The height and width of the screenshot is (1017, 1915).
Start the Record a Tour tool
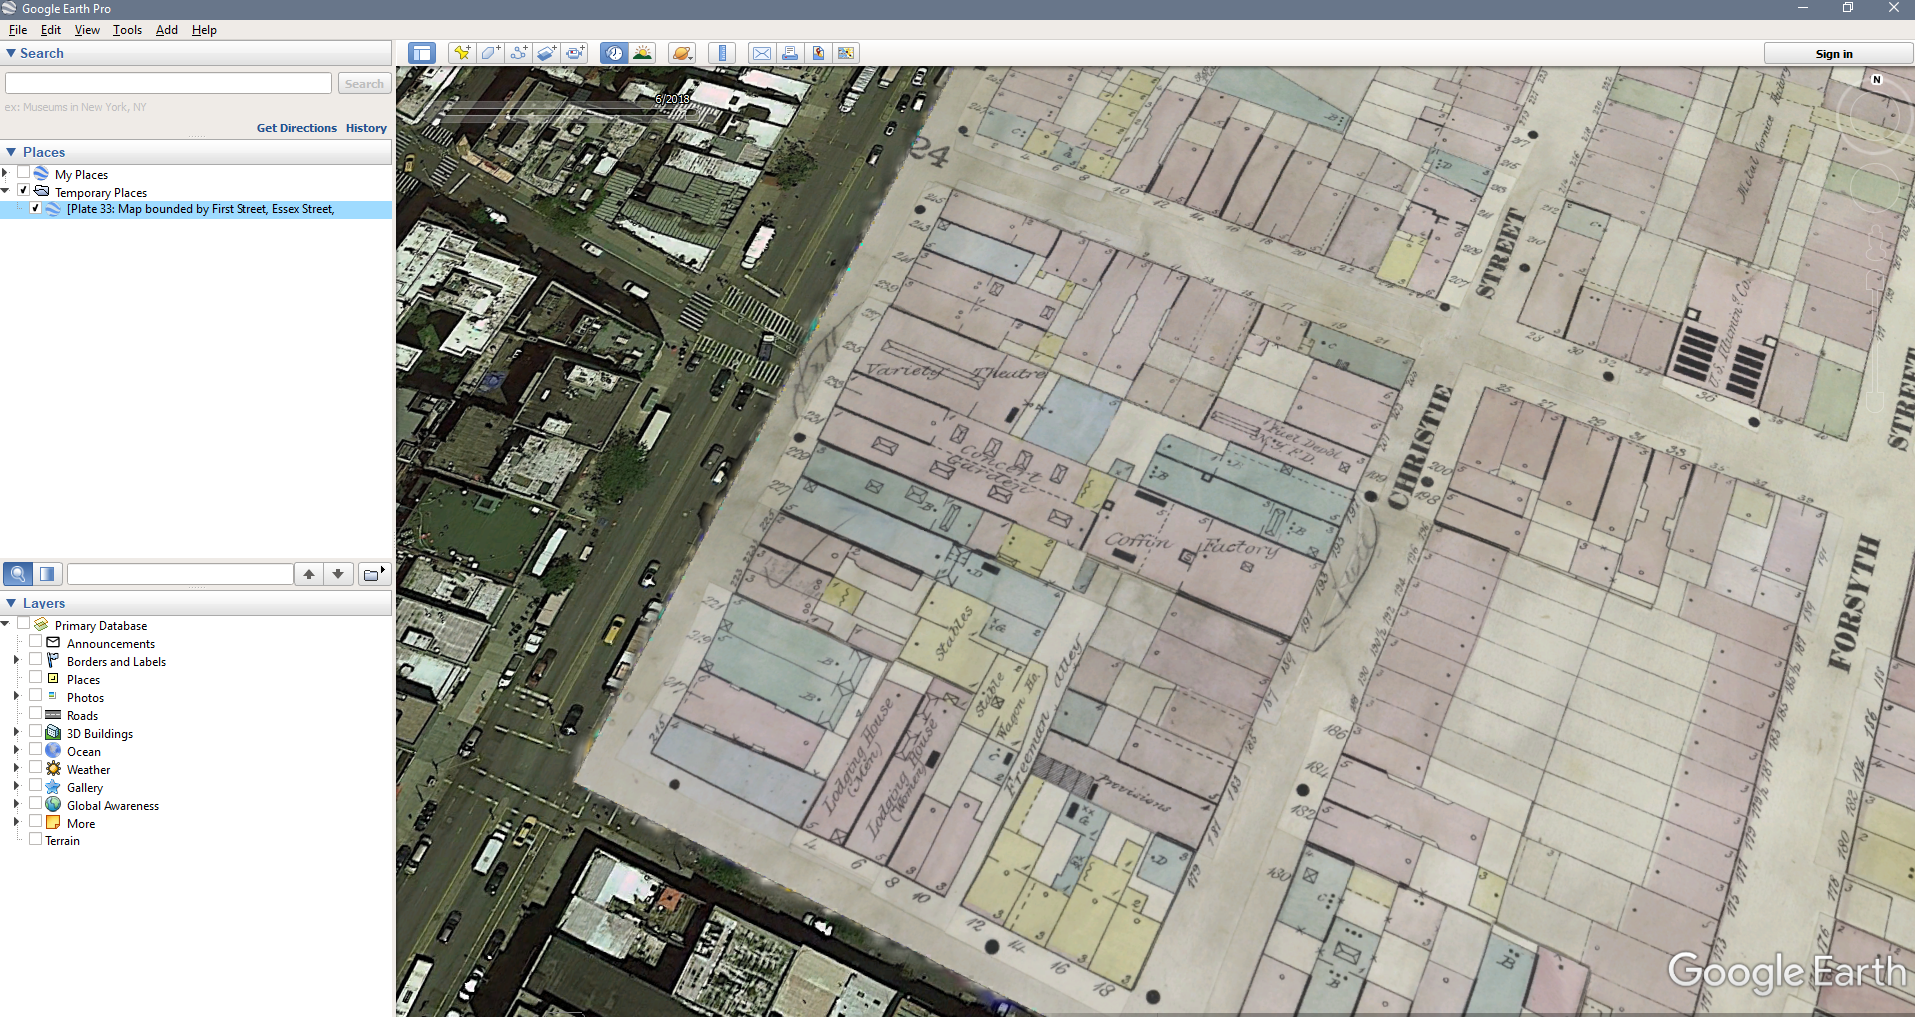(x=575, y=53)
